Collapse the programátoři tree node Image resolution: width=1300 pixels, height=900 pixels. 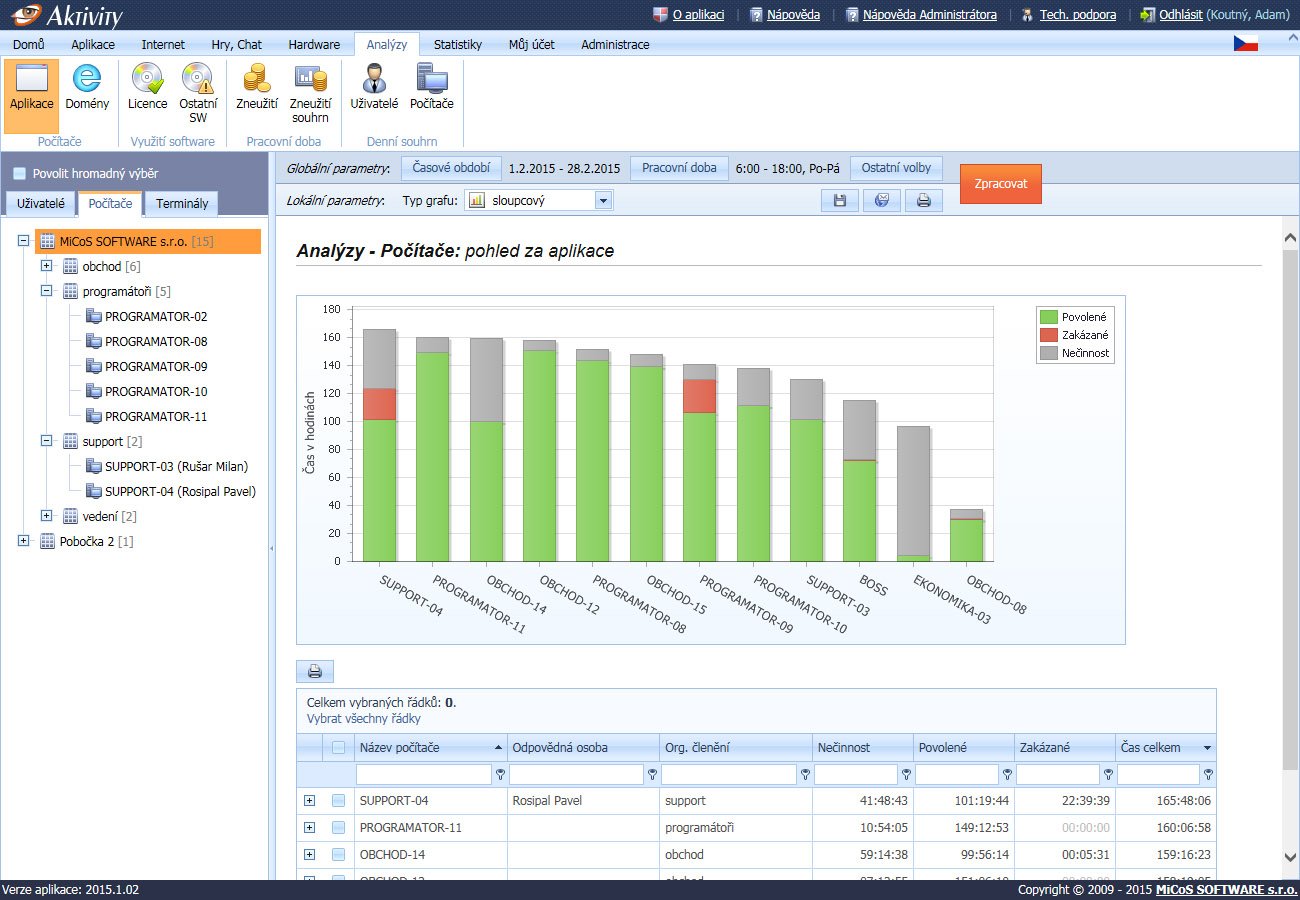click(46, 291)
